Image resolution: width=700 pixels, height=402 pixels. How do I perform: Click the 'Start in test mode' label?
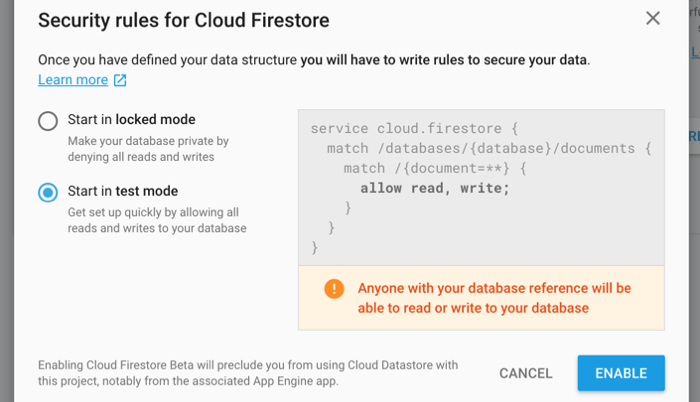[x=123, y=191]
